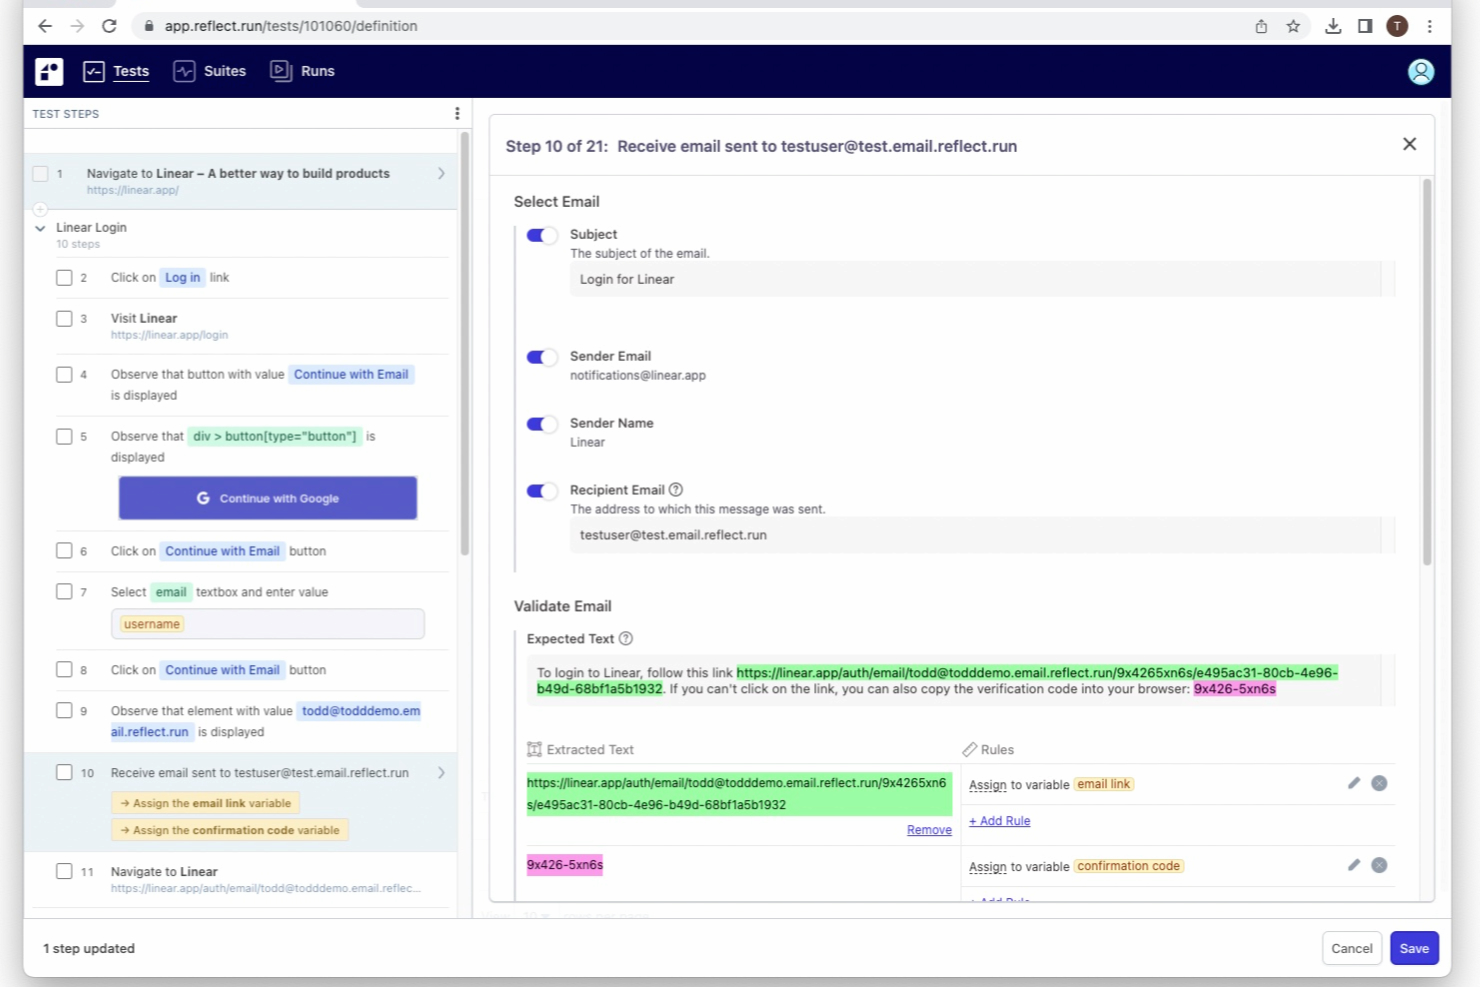Click the Reflect logo in the navigation bar

pos(48,71)
